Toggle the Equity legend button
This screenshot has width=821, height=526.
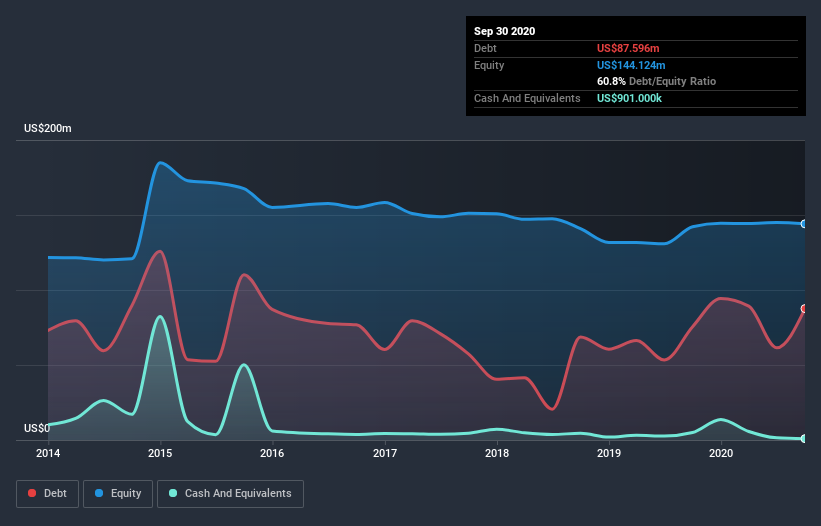coord(118,494)
